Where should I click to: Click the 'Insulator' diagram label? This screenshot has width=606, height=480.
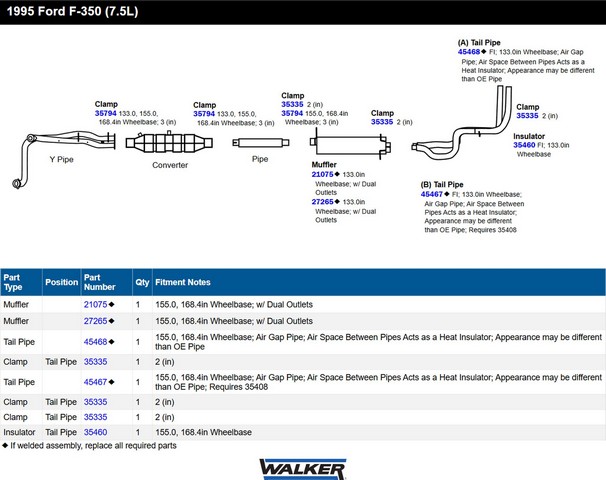point(529,136)
